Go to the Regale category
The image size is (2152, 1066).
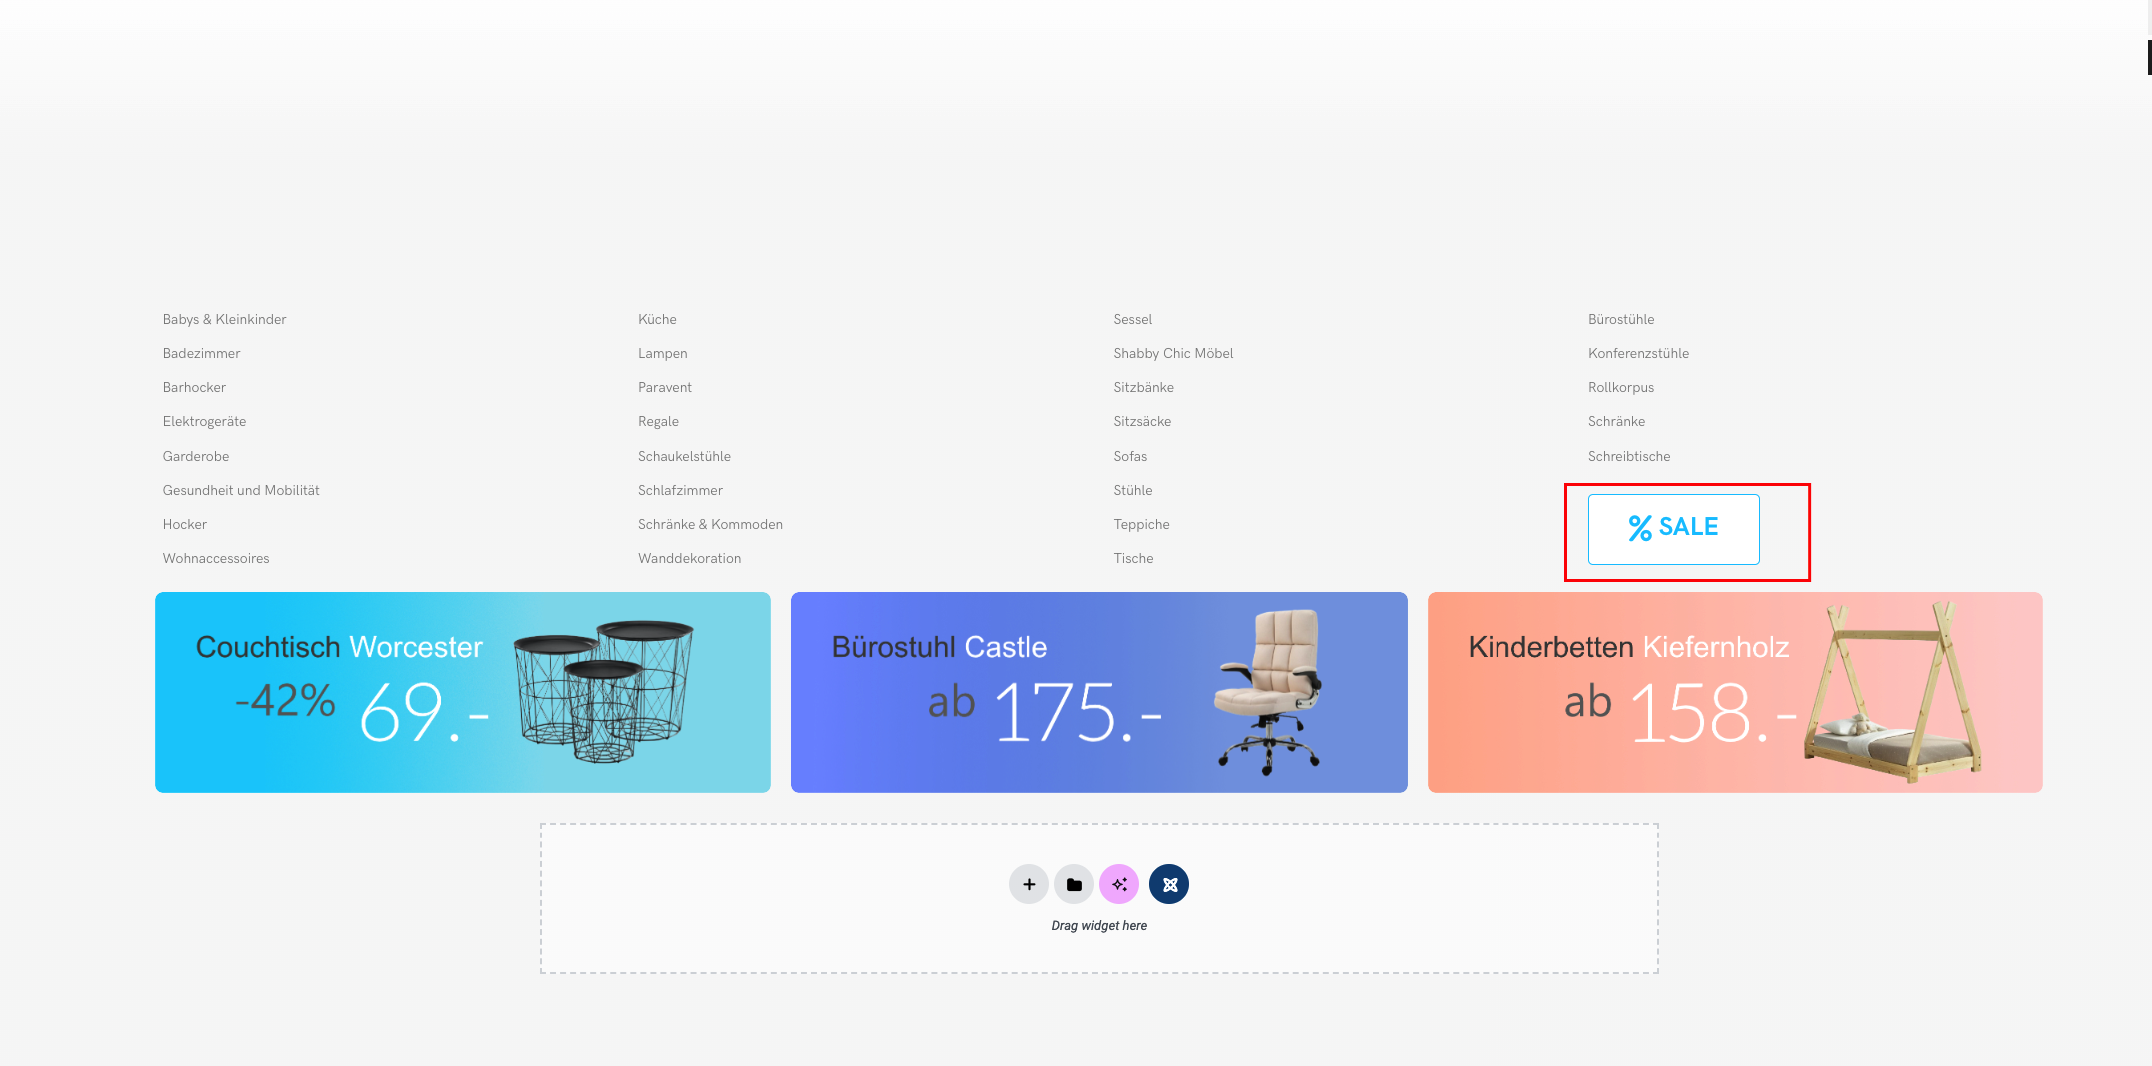(x=658, y=421)
